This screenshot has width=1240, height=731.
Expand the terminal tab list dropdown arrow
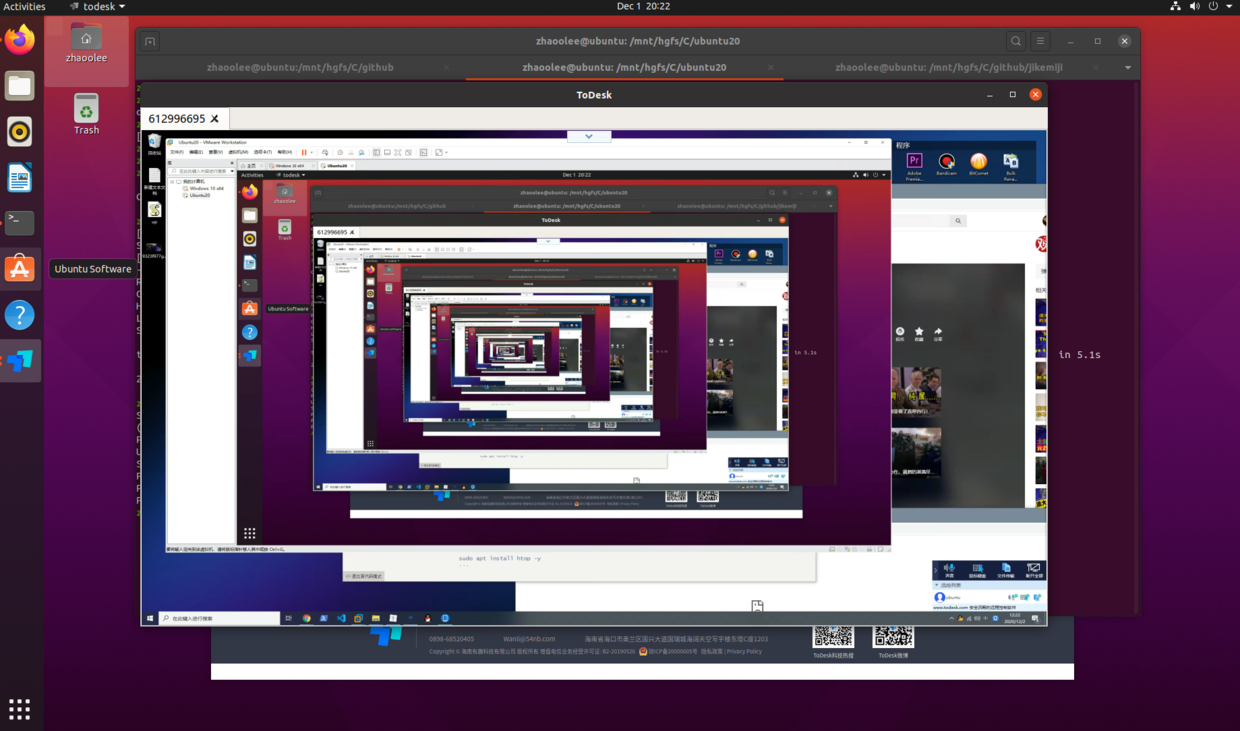[1127, 67]
